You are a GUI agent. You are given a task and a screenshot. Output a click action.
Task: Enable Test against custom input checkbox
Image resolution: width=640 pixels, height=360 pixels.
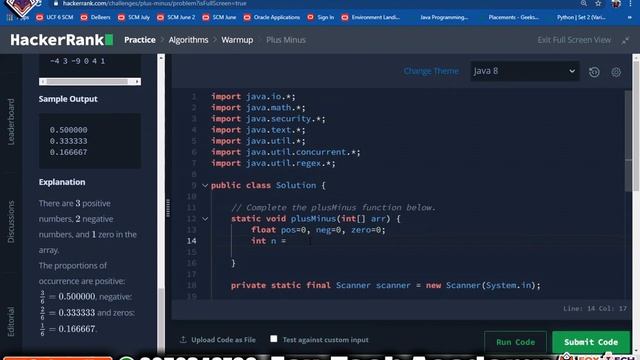[273, 339]
